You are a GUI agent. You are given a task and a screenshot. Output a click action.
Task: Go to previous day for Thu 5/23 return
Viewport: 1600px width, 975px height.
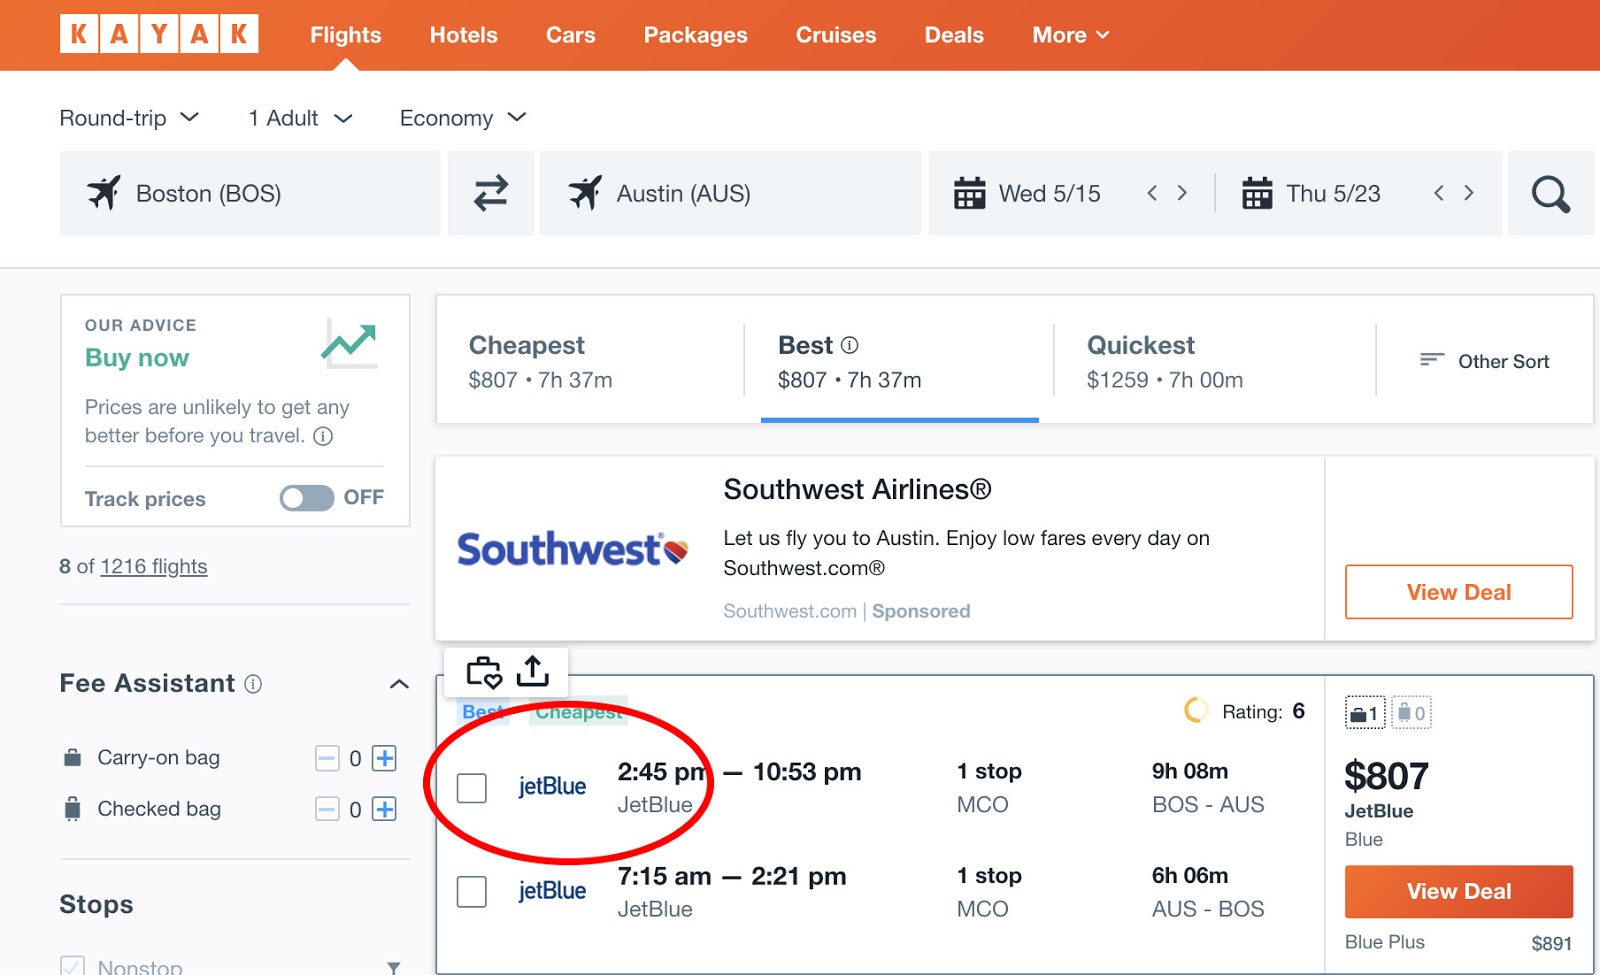1438,193
